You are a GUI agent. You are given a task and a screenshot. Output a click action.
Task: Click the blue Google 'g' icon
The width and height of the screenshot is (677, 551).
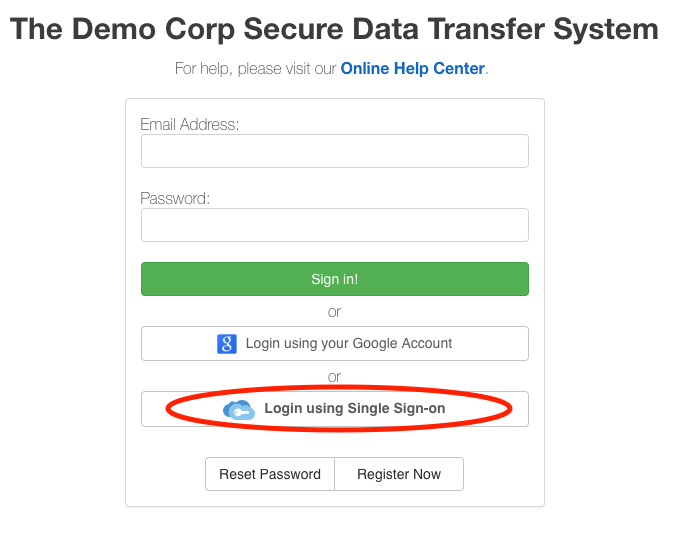[227, 344]
